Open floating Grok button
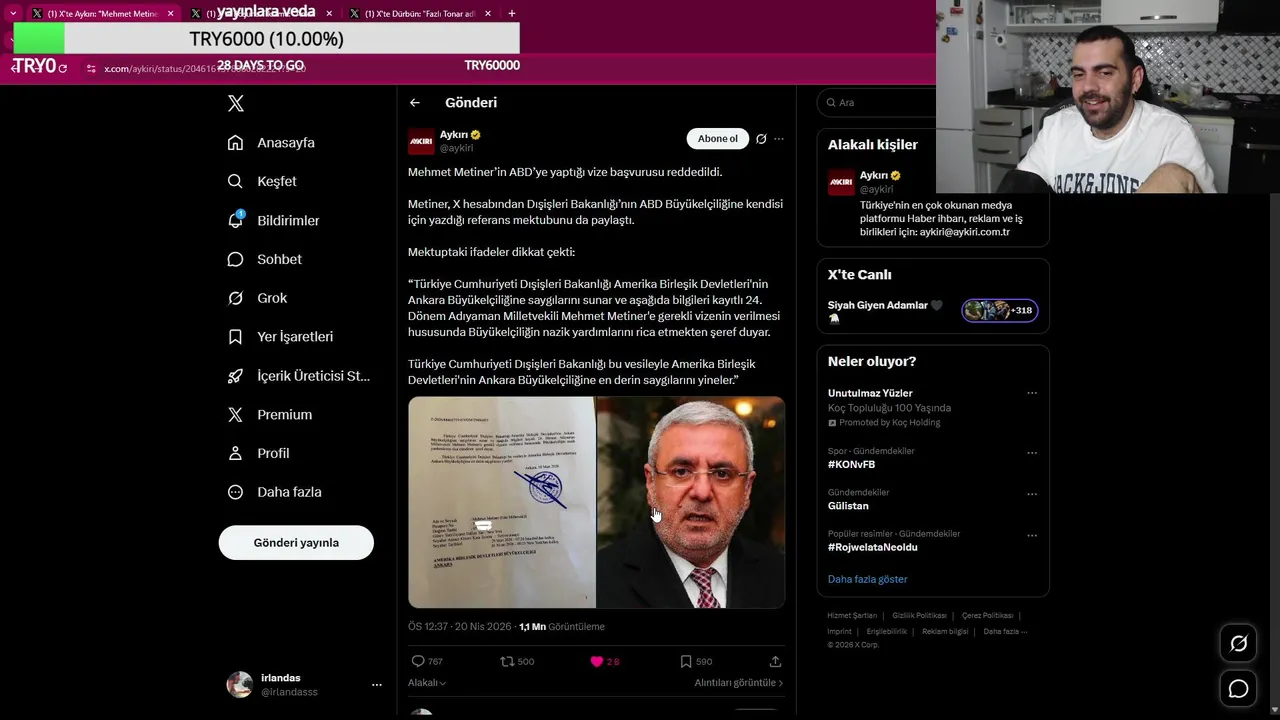Screen dimensions: 1280x720 1238,644
